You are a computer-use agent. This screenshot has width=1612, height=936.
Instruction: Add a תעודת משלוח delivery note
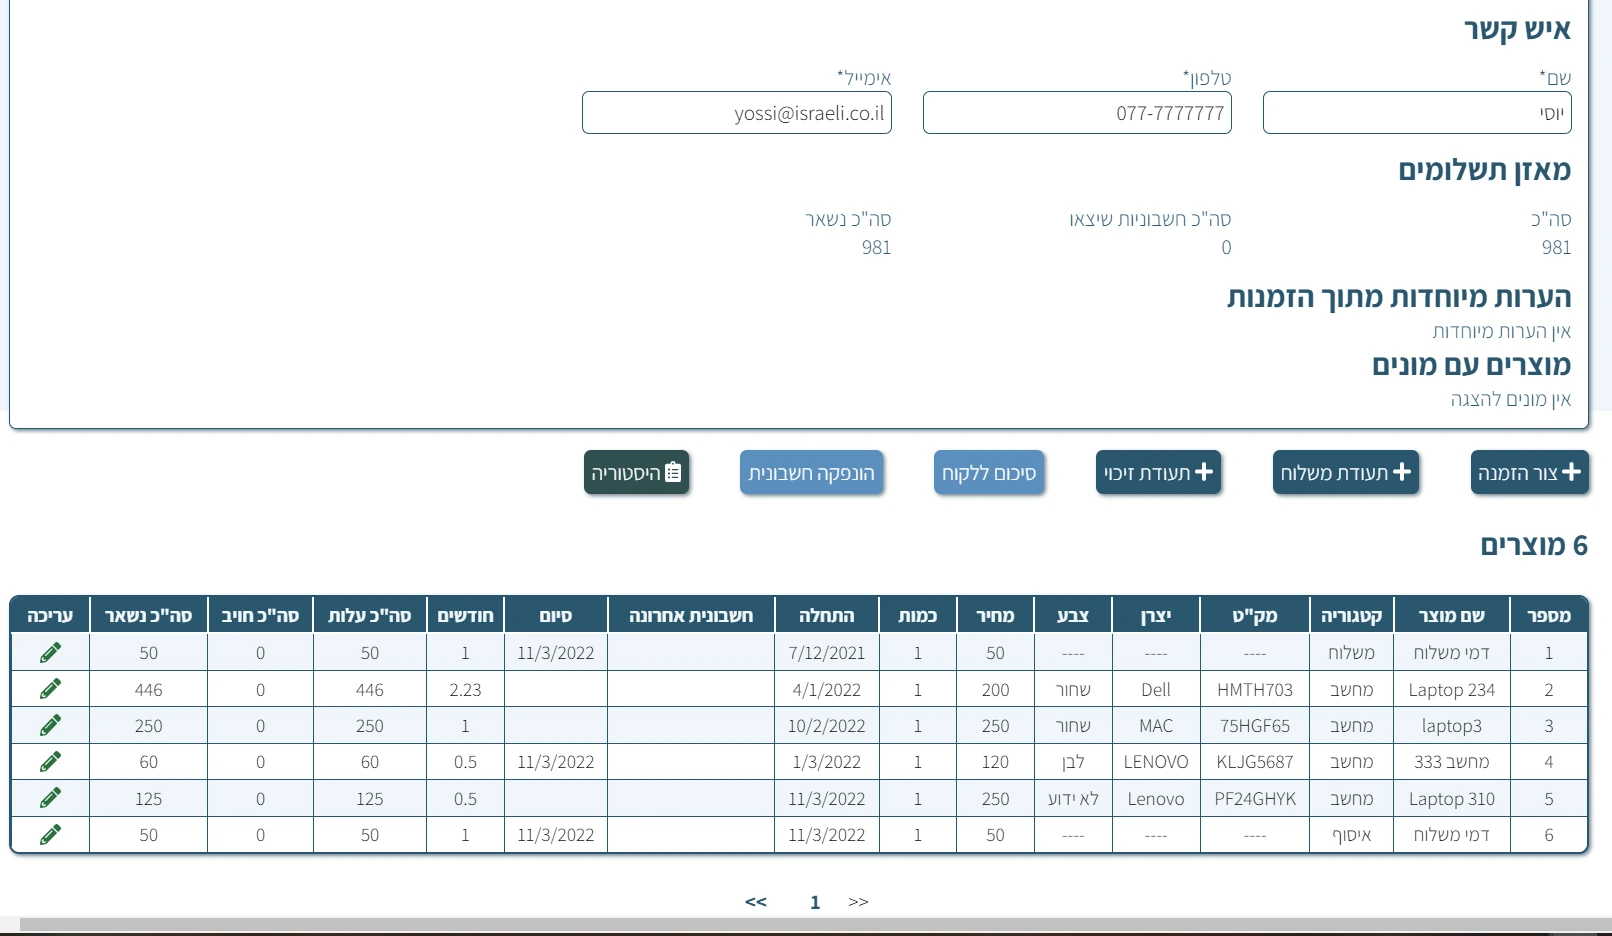pos(1345,473)
